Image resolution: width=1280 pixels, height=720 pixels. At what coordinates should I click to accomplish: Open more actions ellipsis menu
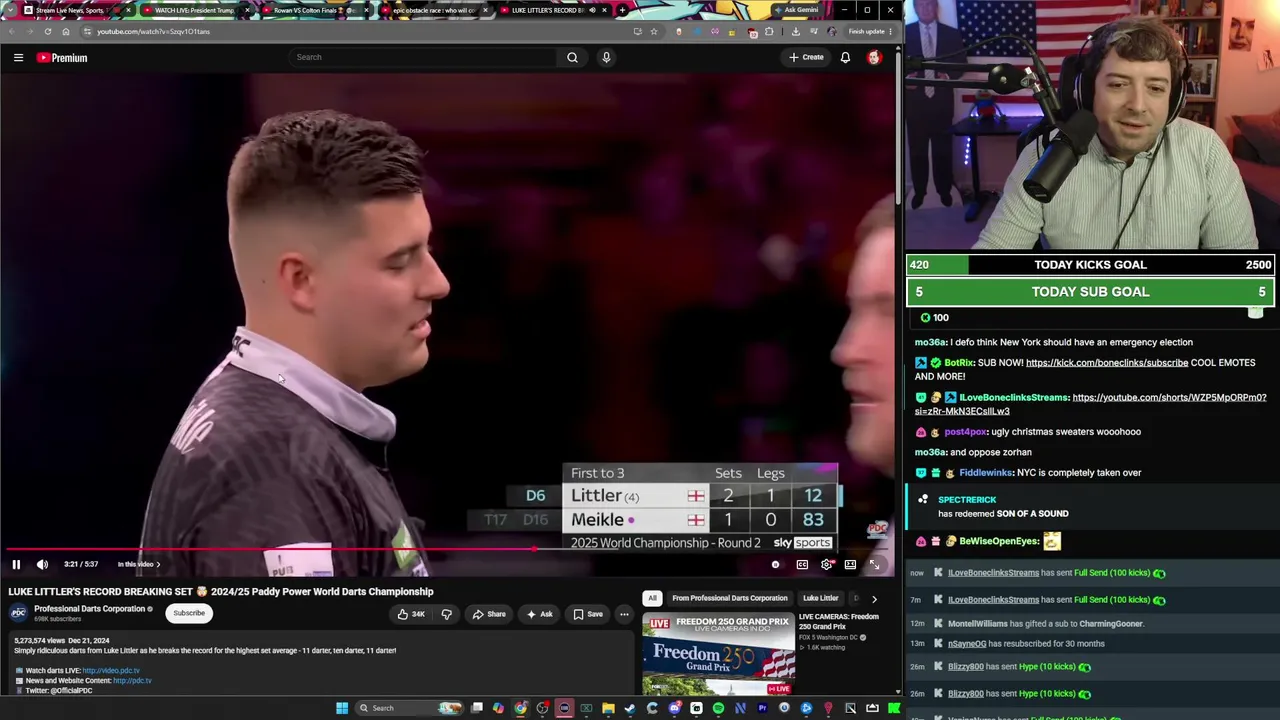click(624, 614)
